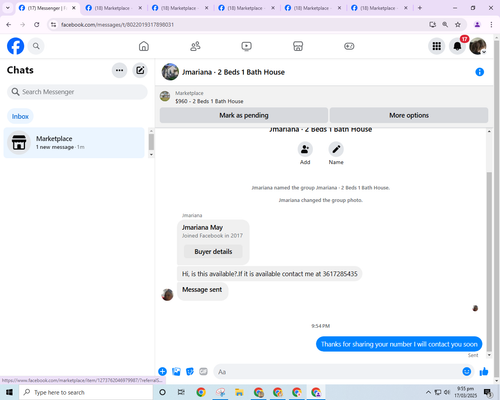
Task: Open Facebook search magnifier icon
Action: pos(36,46)
